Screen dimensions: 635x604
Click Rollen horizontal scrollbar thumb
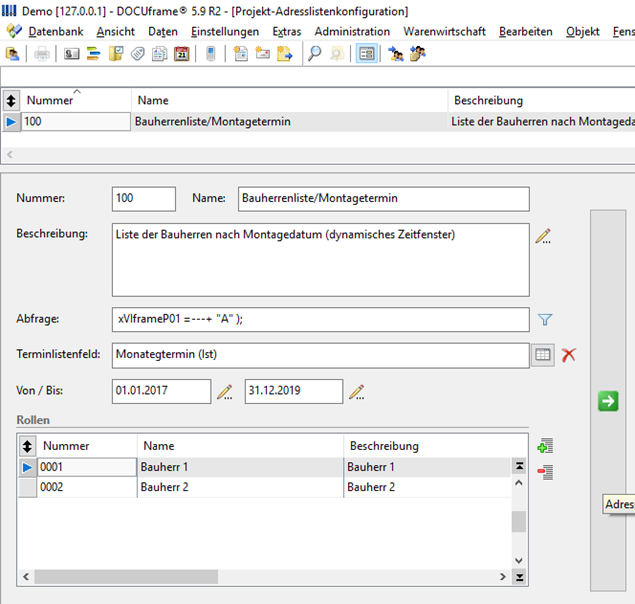[126, 576]
